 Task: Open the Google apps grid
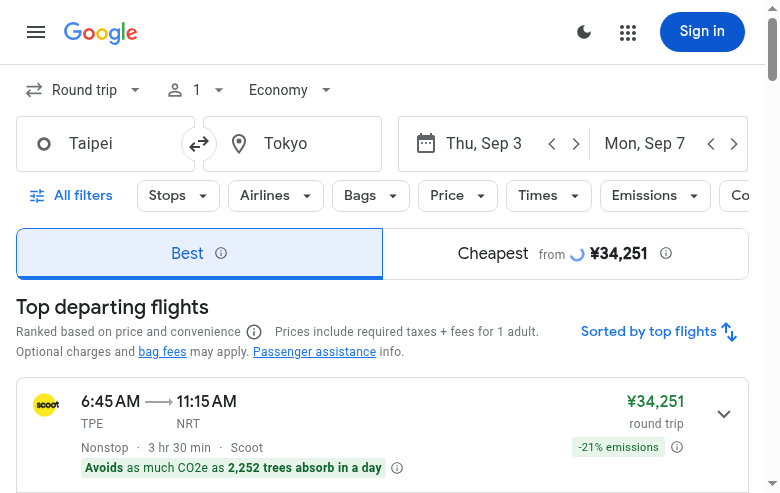[x=628, y=32]
